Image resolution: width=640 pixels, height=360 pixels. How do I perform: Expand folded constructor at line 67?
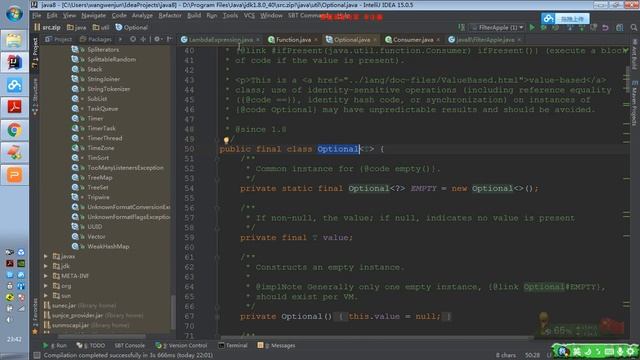217,316
